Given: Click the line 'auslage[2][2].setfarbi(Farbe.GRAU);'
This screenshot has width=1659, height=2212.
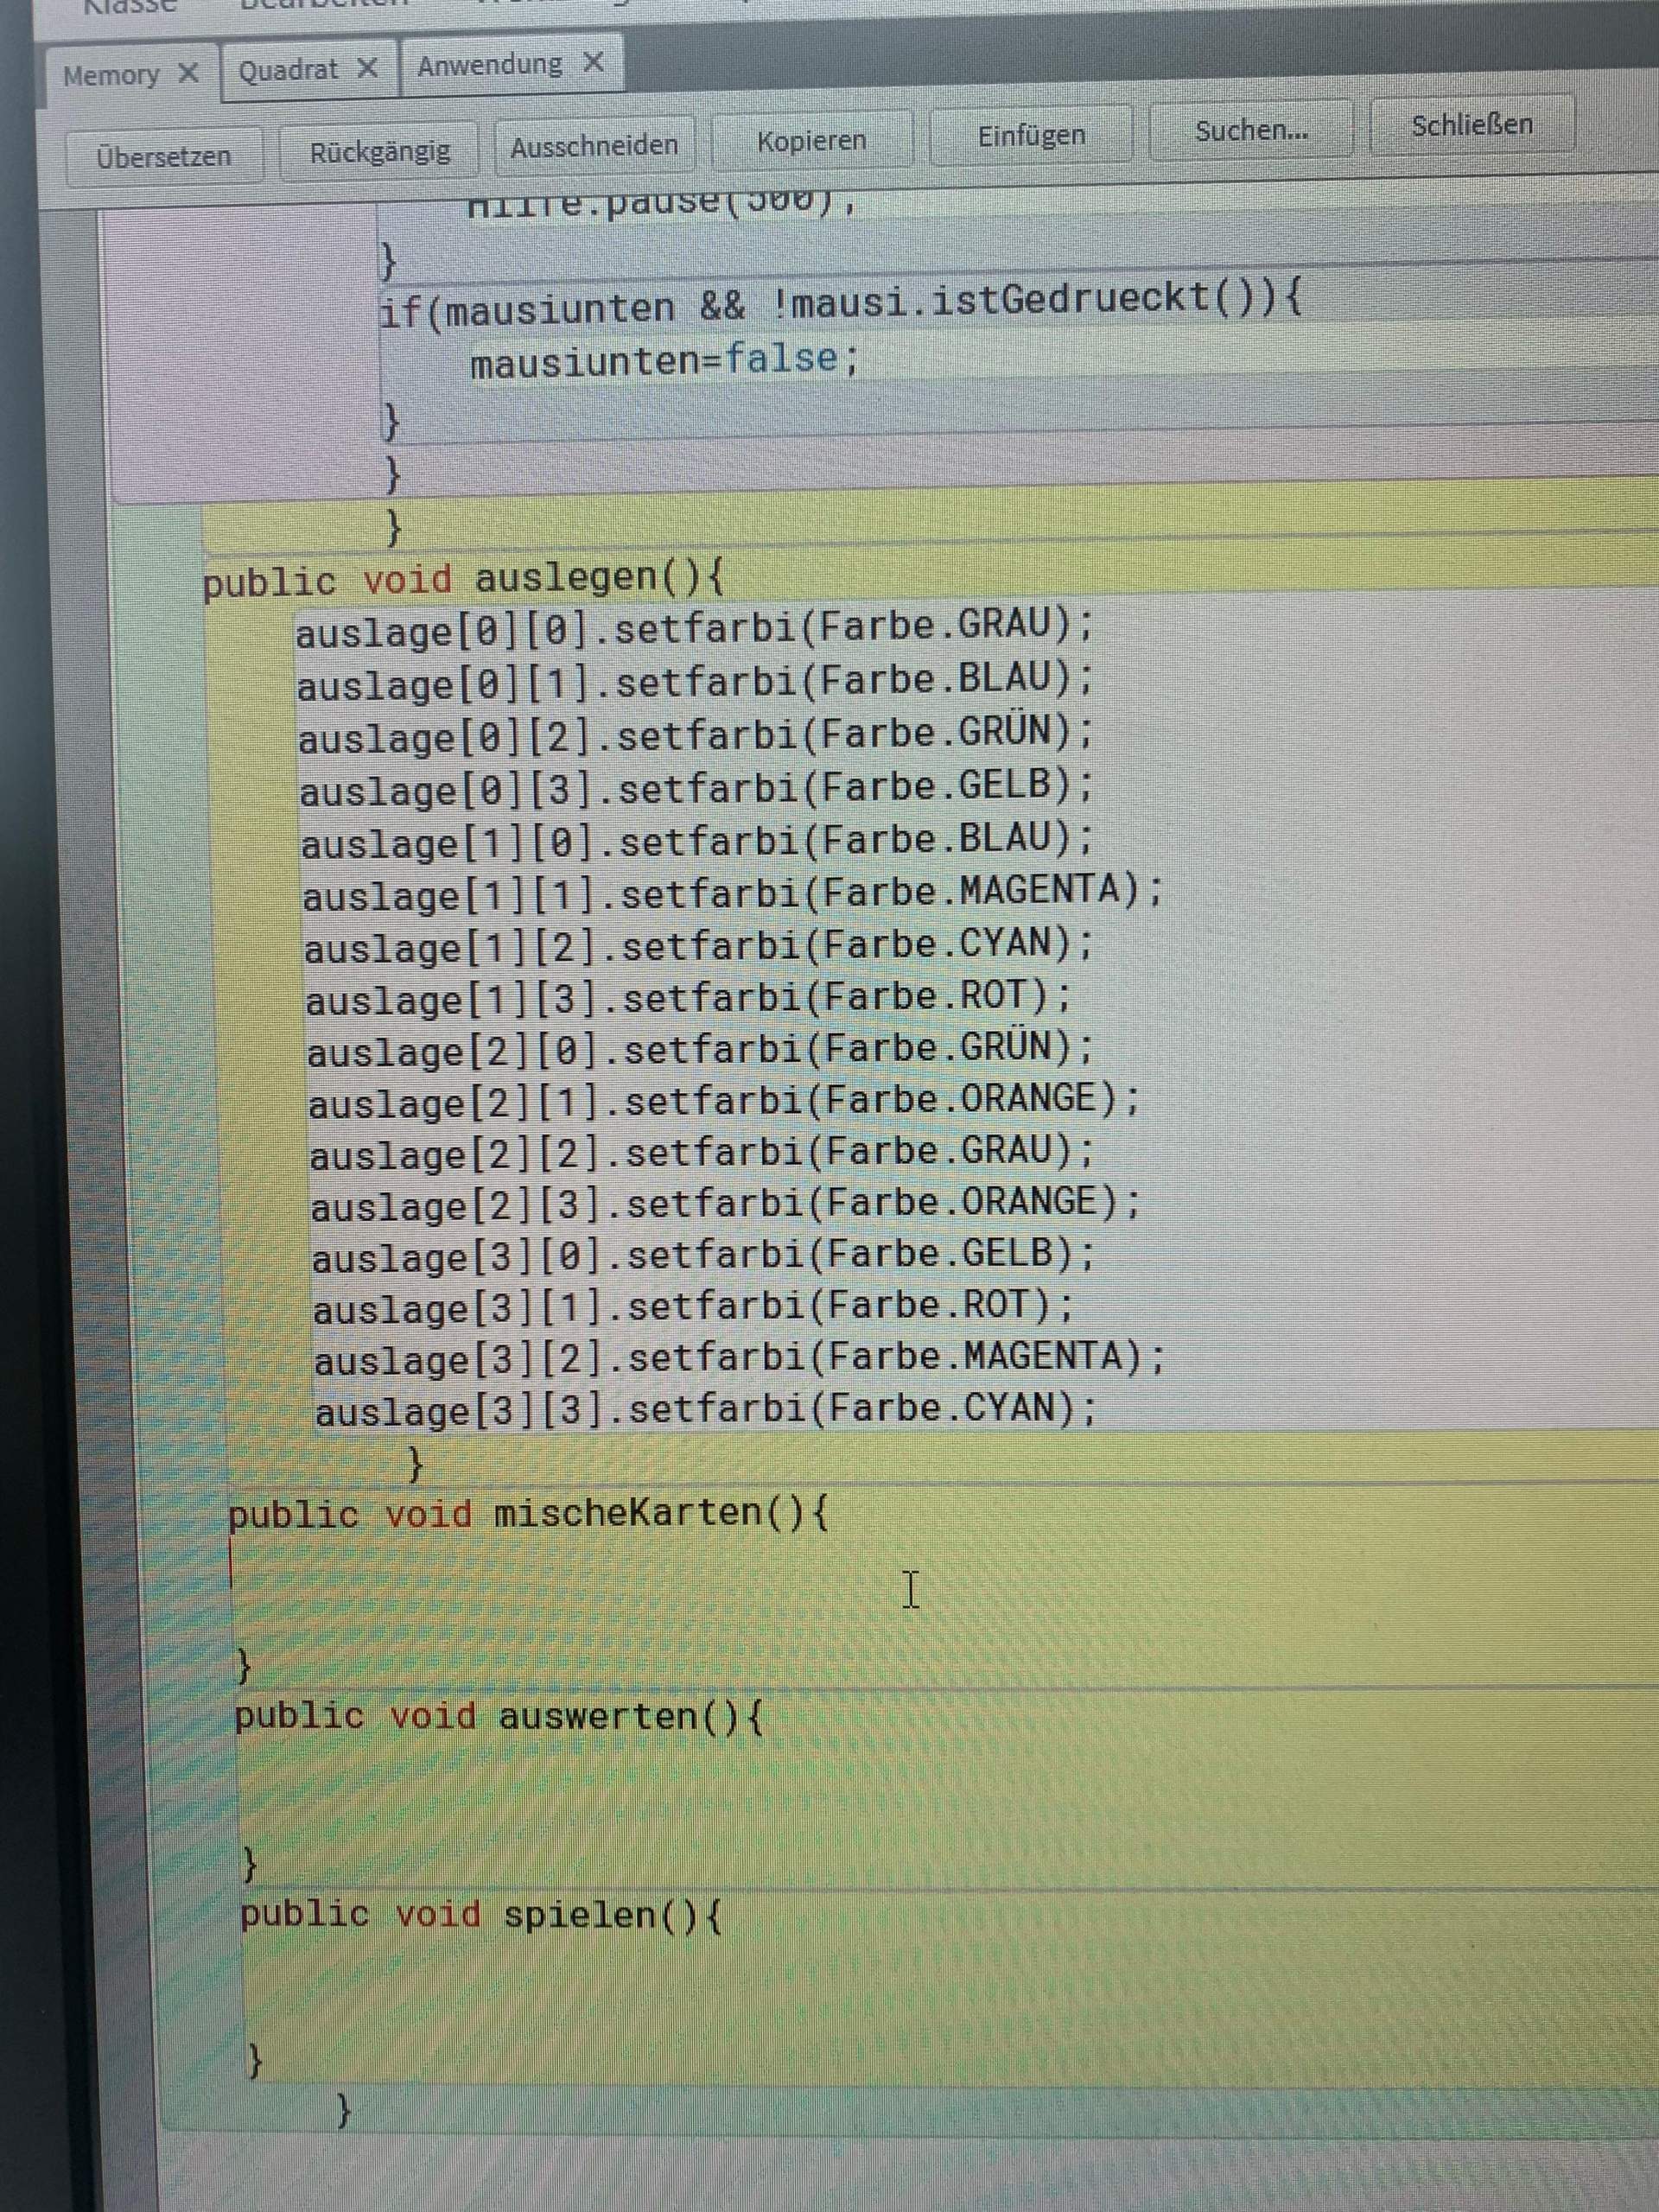Looking at the screenshot, I should pyautogui.click(x=703, y=1154).
